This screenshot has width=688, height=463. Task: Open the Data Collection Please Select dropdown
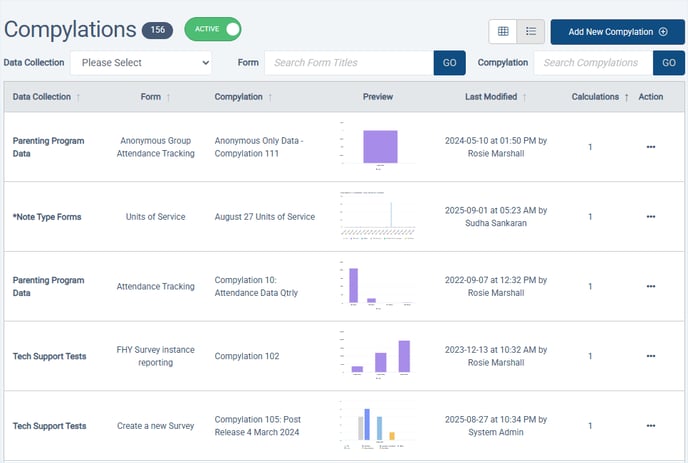pos(142,63)
